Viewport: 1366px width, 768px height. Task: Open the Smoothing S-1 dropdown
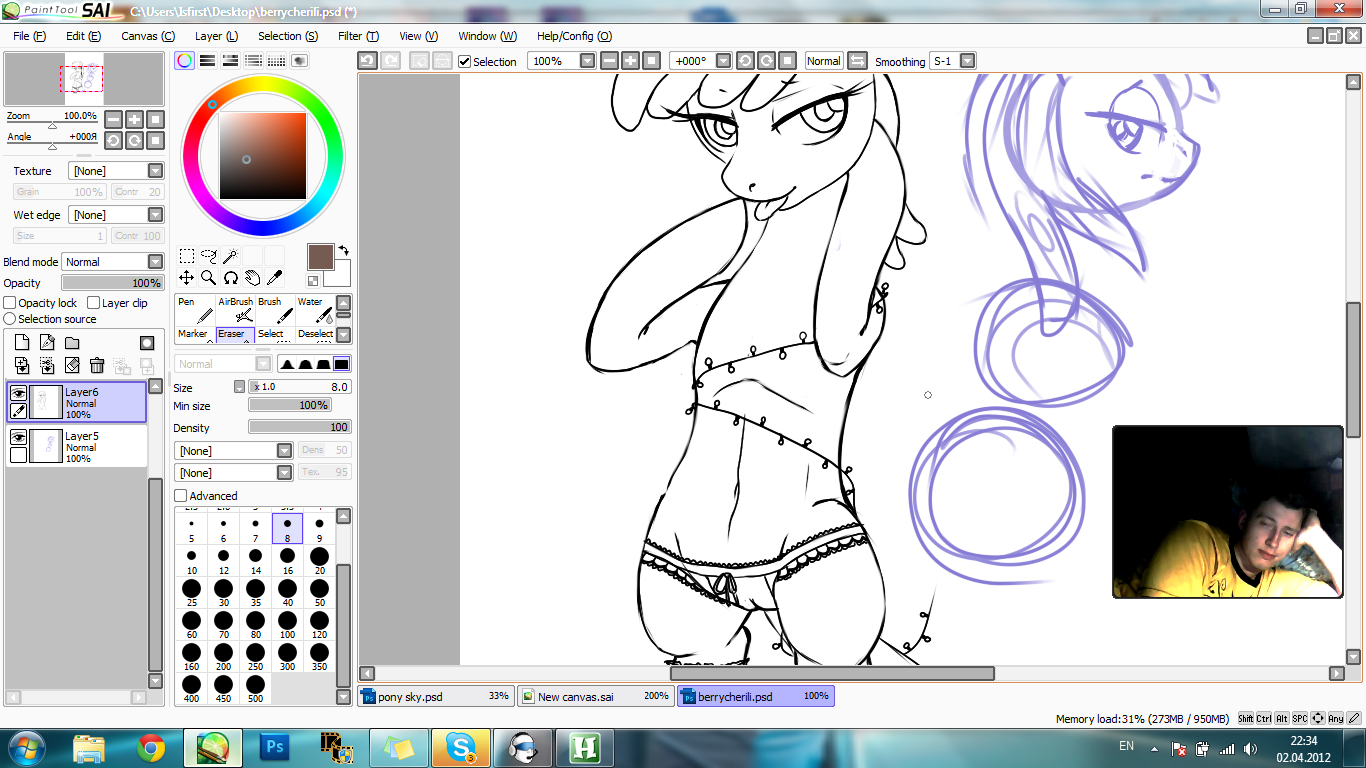click(967, 61)
